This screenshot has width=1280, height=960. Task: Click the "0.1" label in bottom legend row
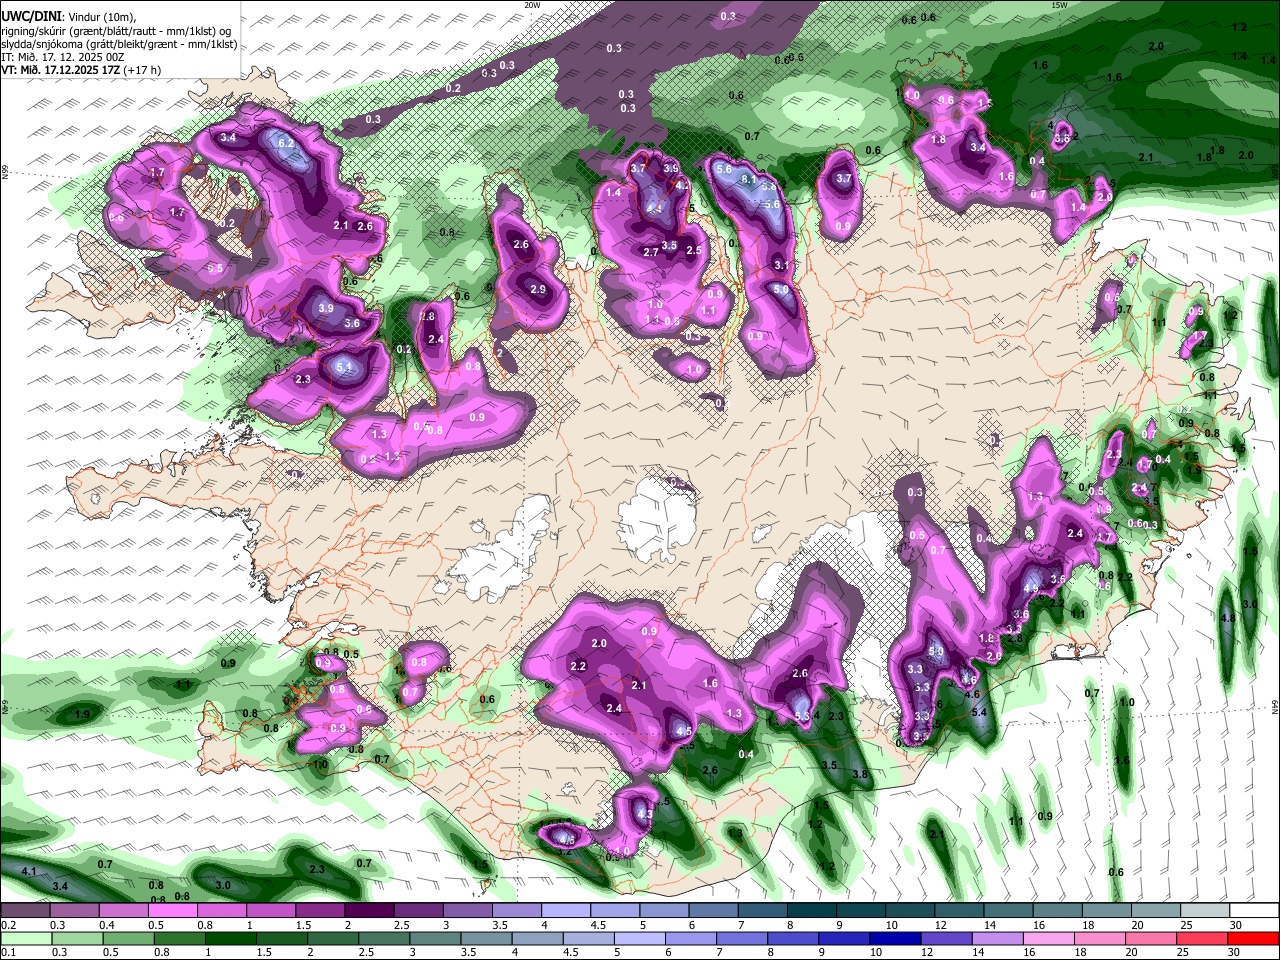[9, 952]
